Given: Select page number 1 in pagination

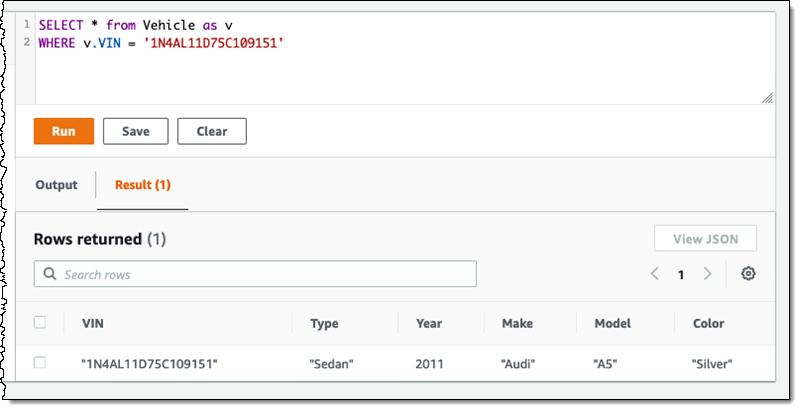Looking at the screenshot, I should coord(681,274).
